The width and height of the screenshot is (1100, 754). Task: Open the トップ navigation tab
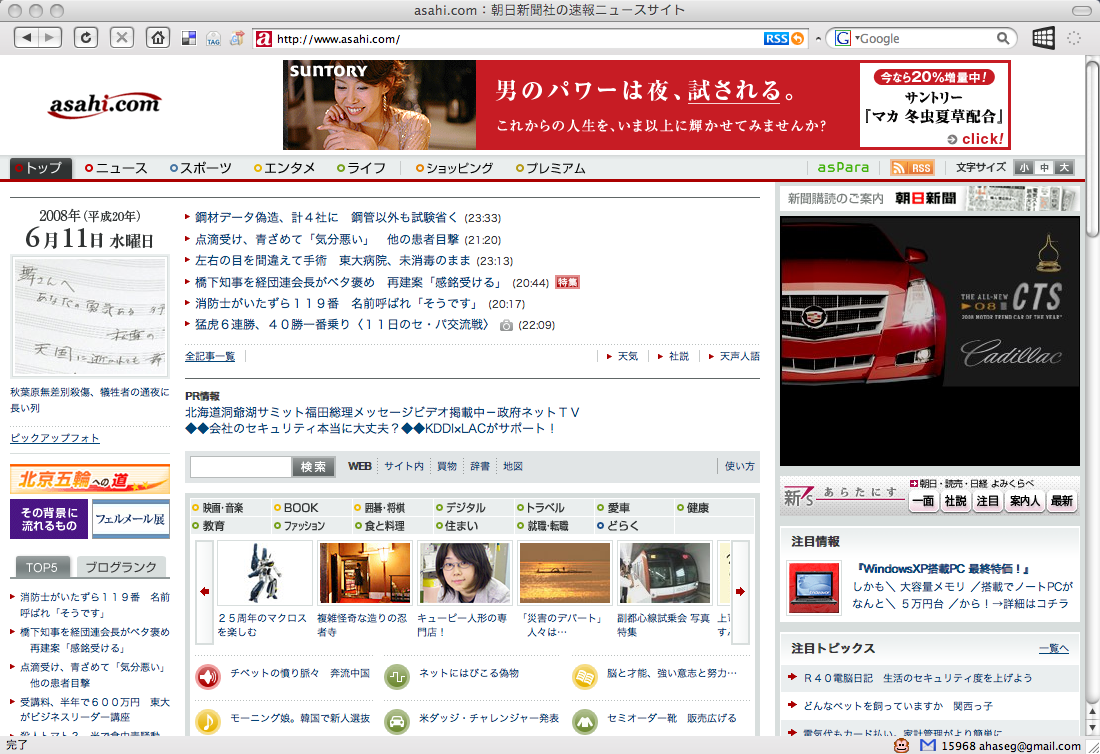pyautogui.click(x=41, y=168)
